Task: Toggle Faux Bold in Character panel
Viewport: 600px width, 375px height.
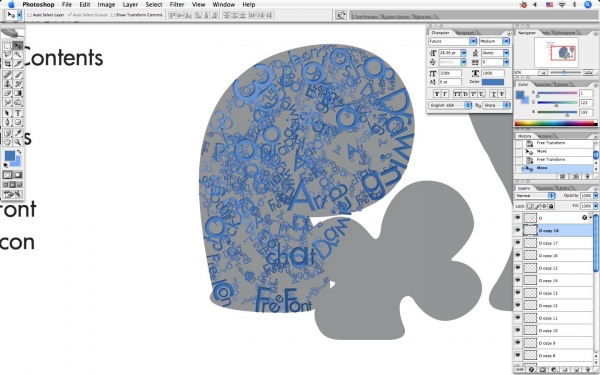Action: (x=436, y=94)
